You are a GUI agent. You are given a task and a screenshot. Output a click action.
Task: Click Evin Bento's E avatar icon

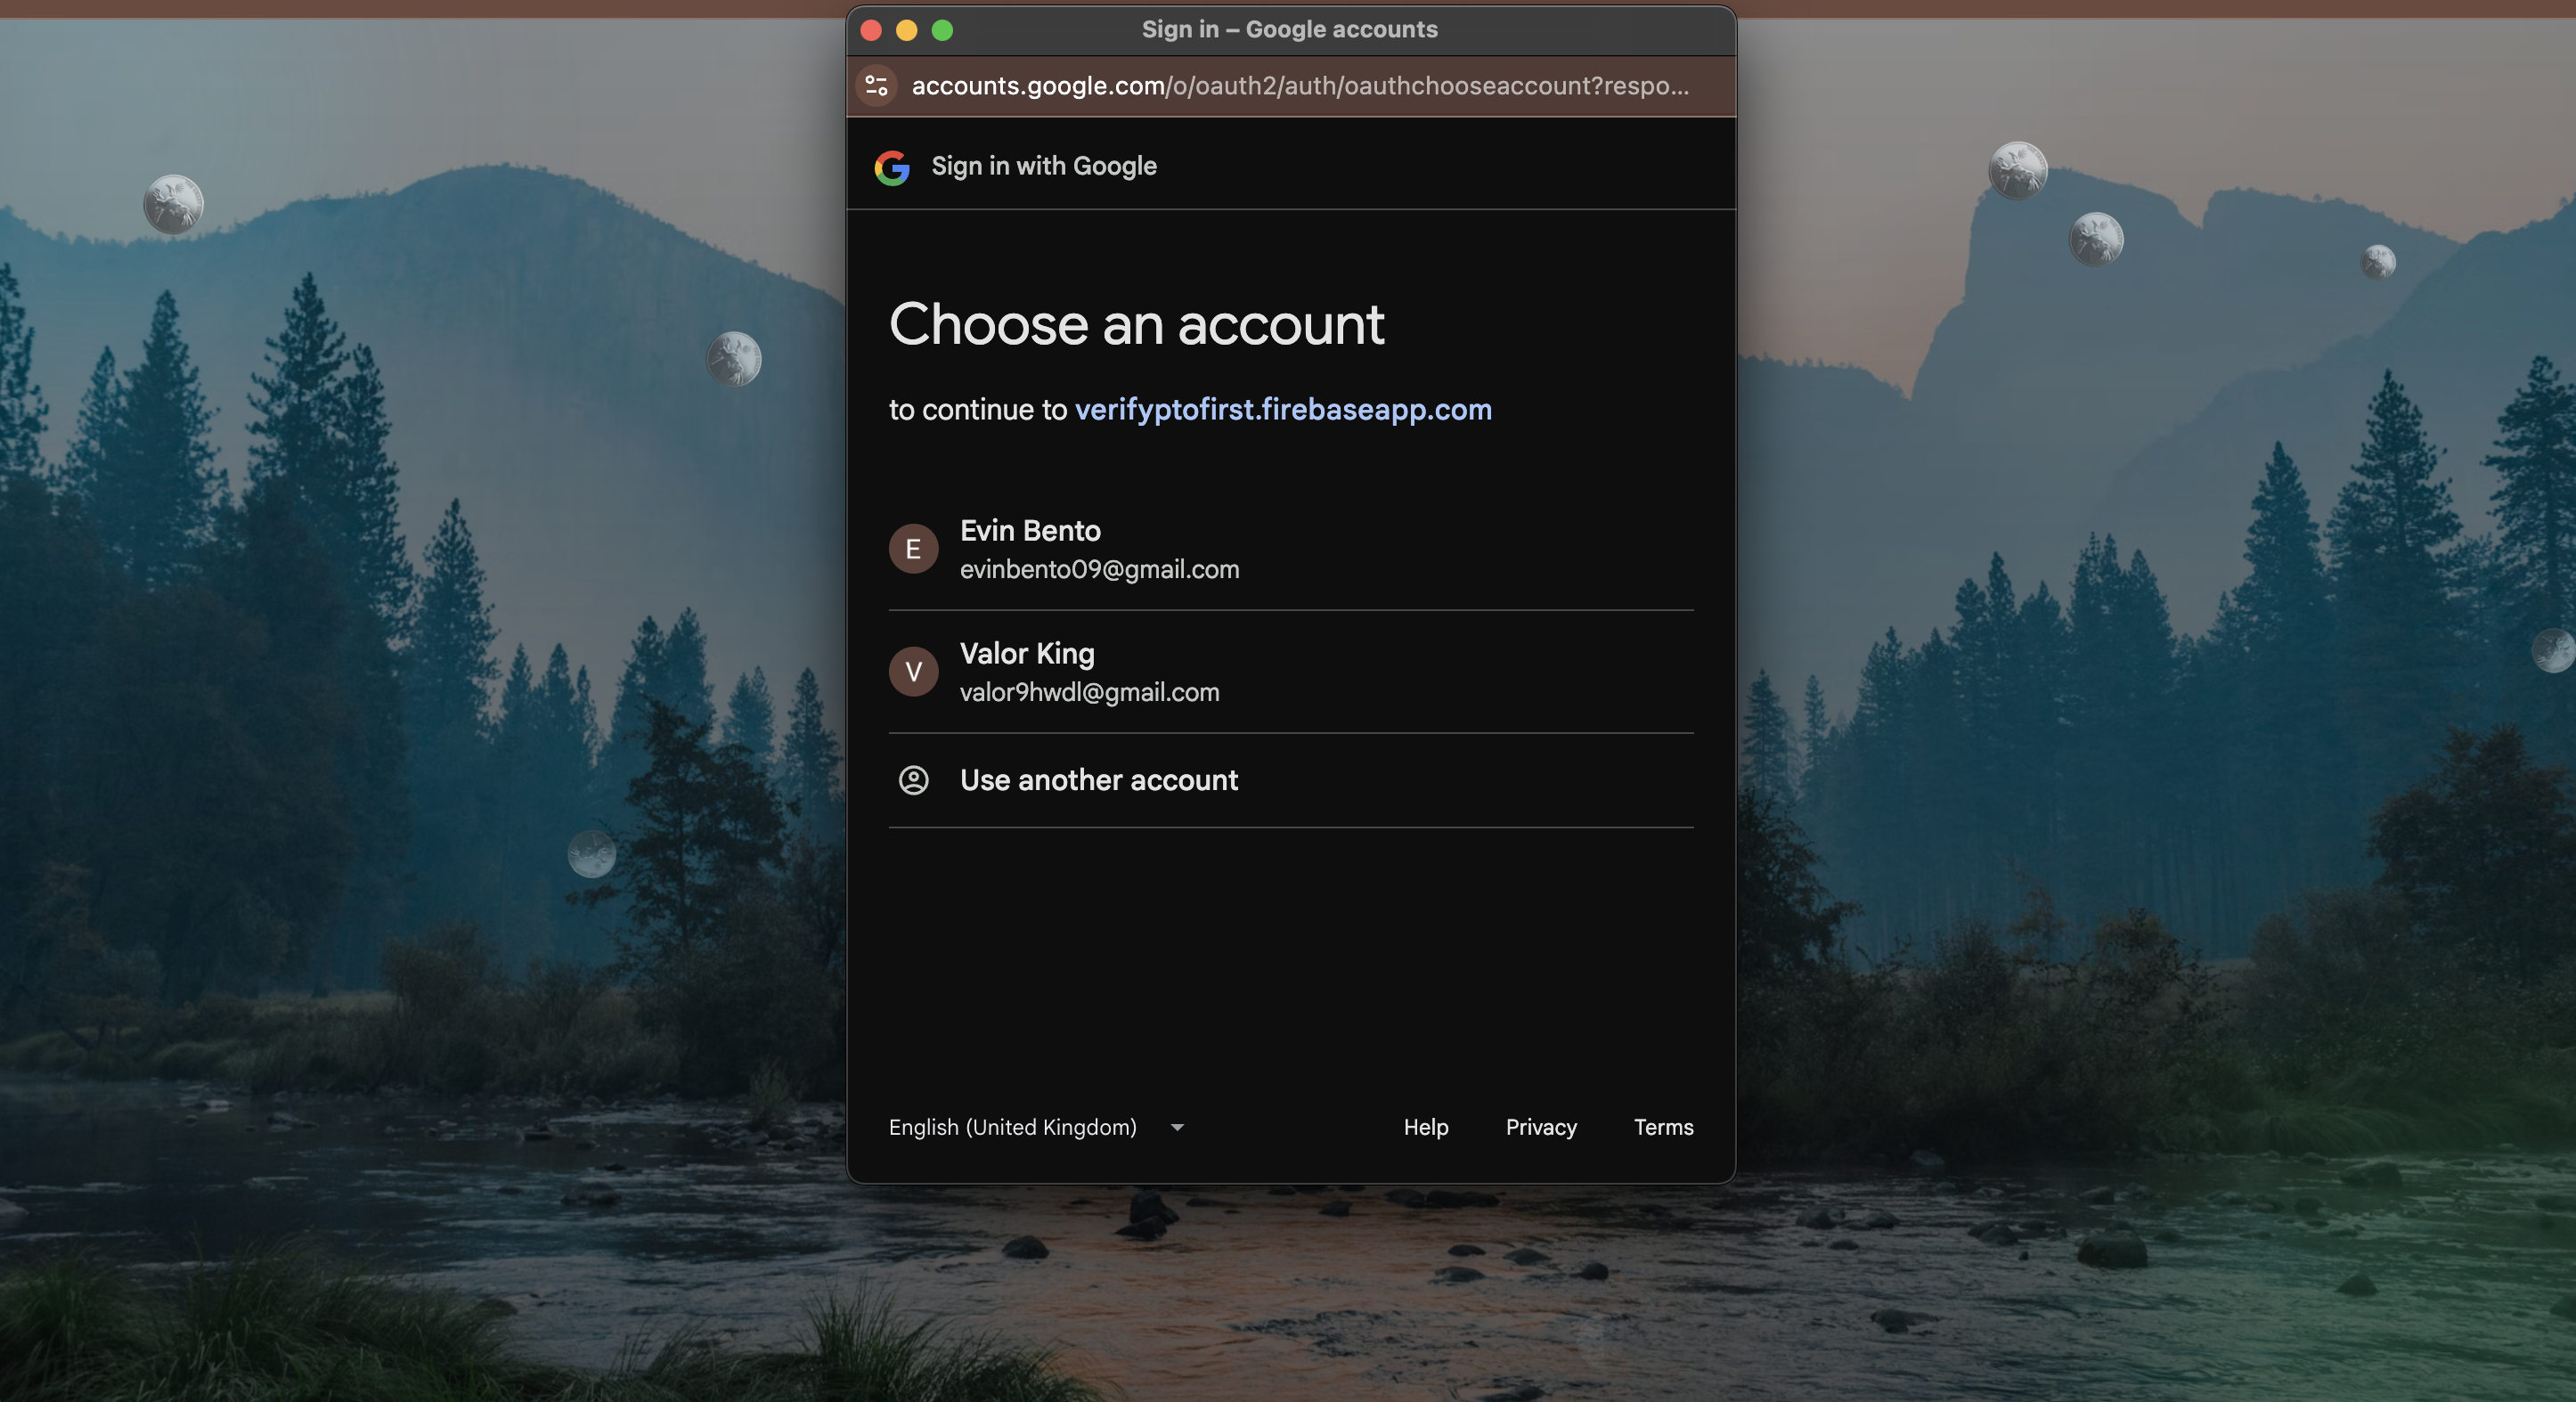(913, 548)
